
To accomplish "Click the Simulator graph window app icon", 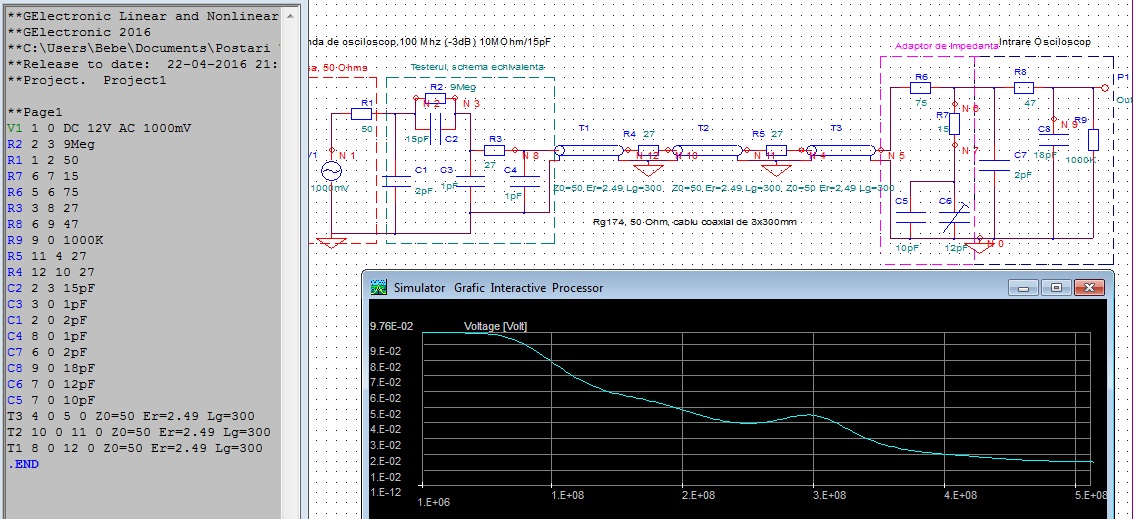I will click(379, 287).
